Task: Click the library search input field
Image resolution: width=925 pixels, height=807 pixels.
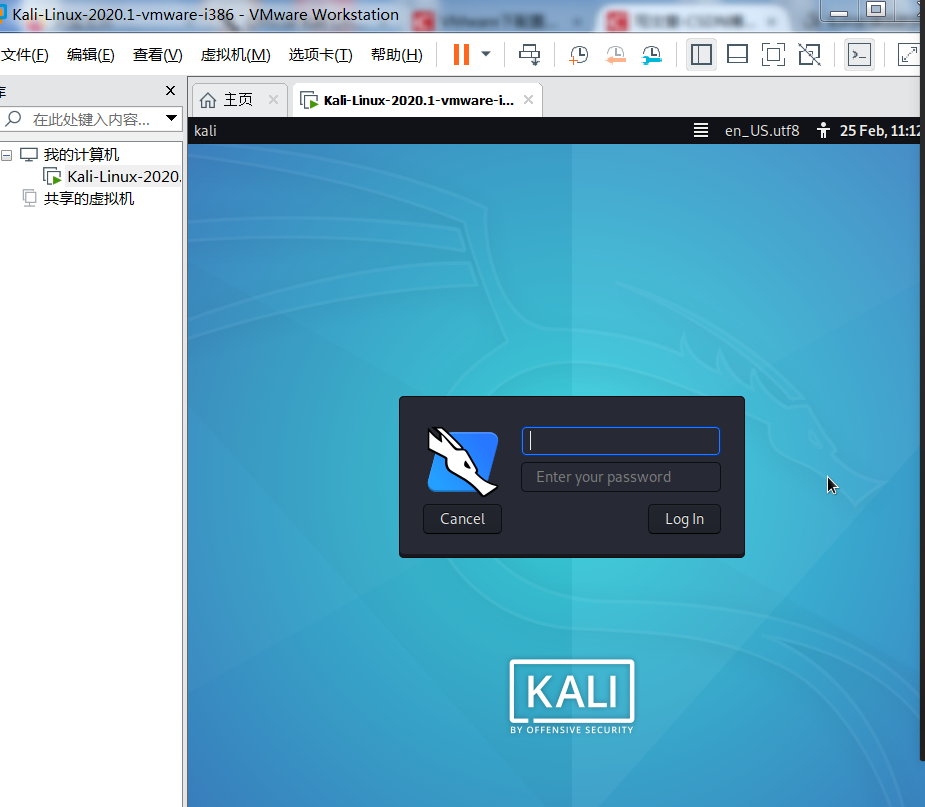Action: click(91, 119)
